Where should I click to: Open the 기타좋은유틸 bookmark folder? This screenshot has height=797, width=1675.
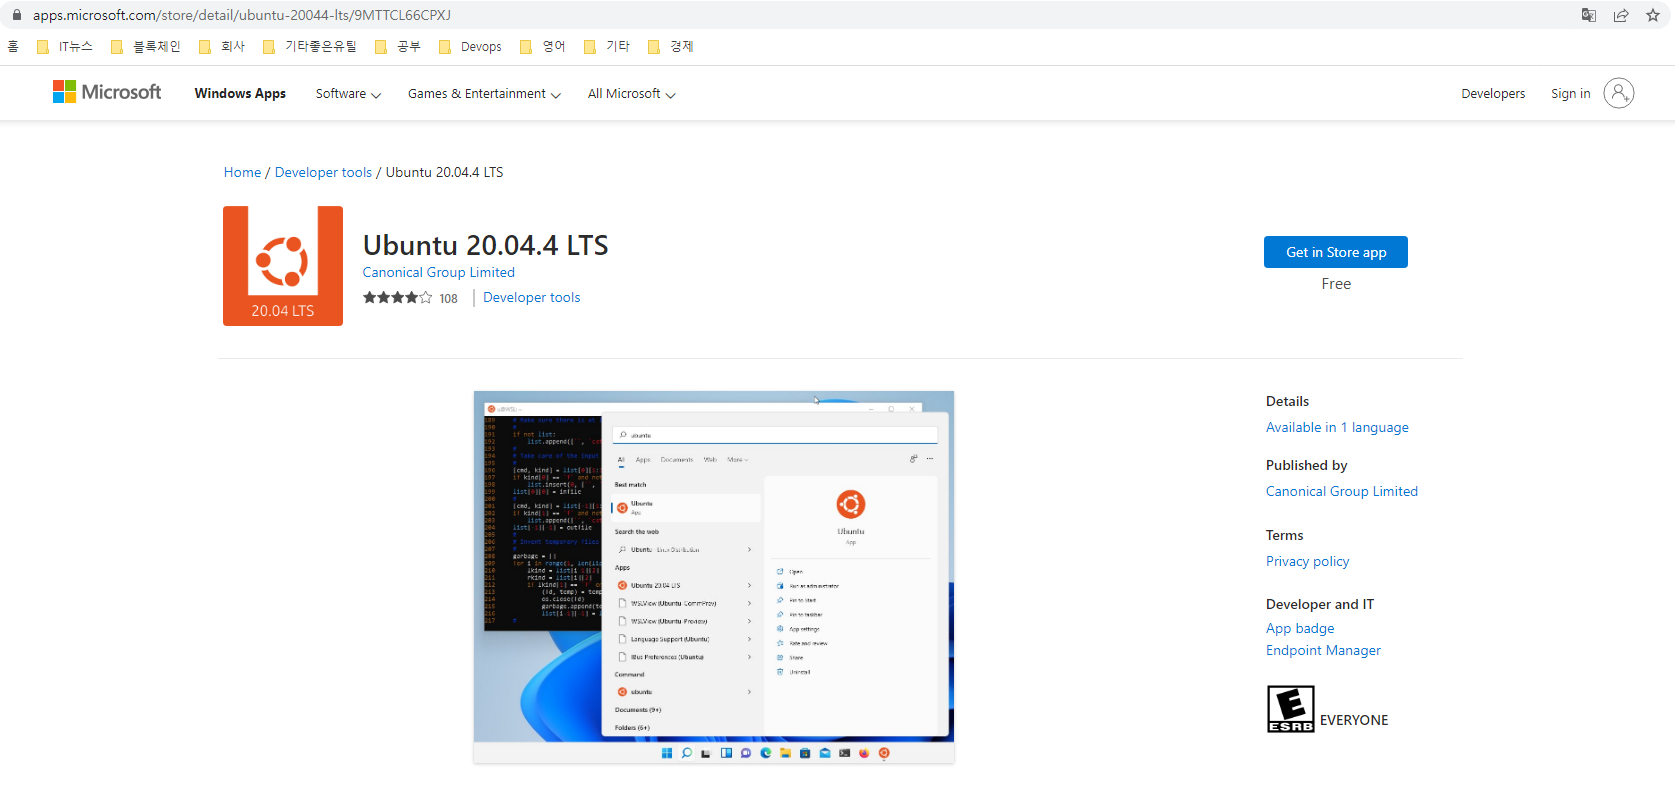pos(309,47)
